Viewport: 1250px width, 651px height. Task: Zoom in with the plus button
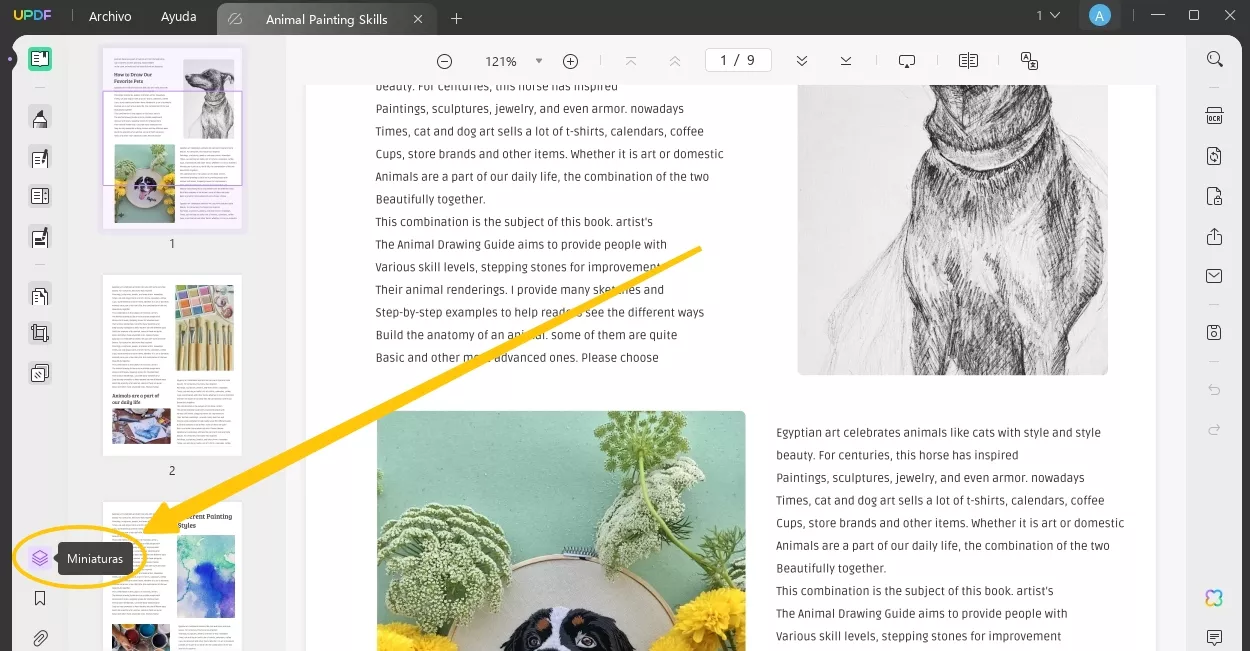tap(570, 61)
